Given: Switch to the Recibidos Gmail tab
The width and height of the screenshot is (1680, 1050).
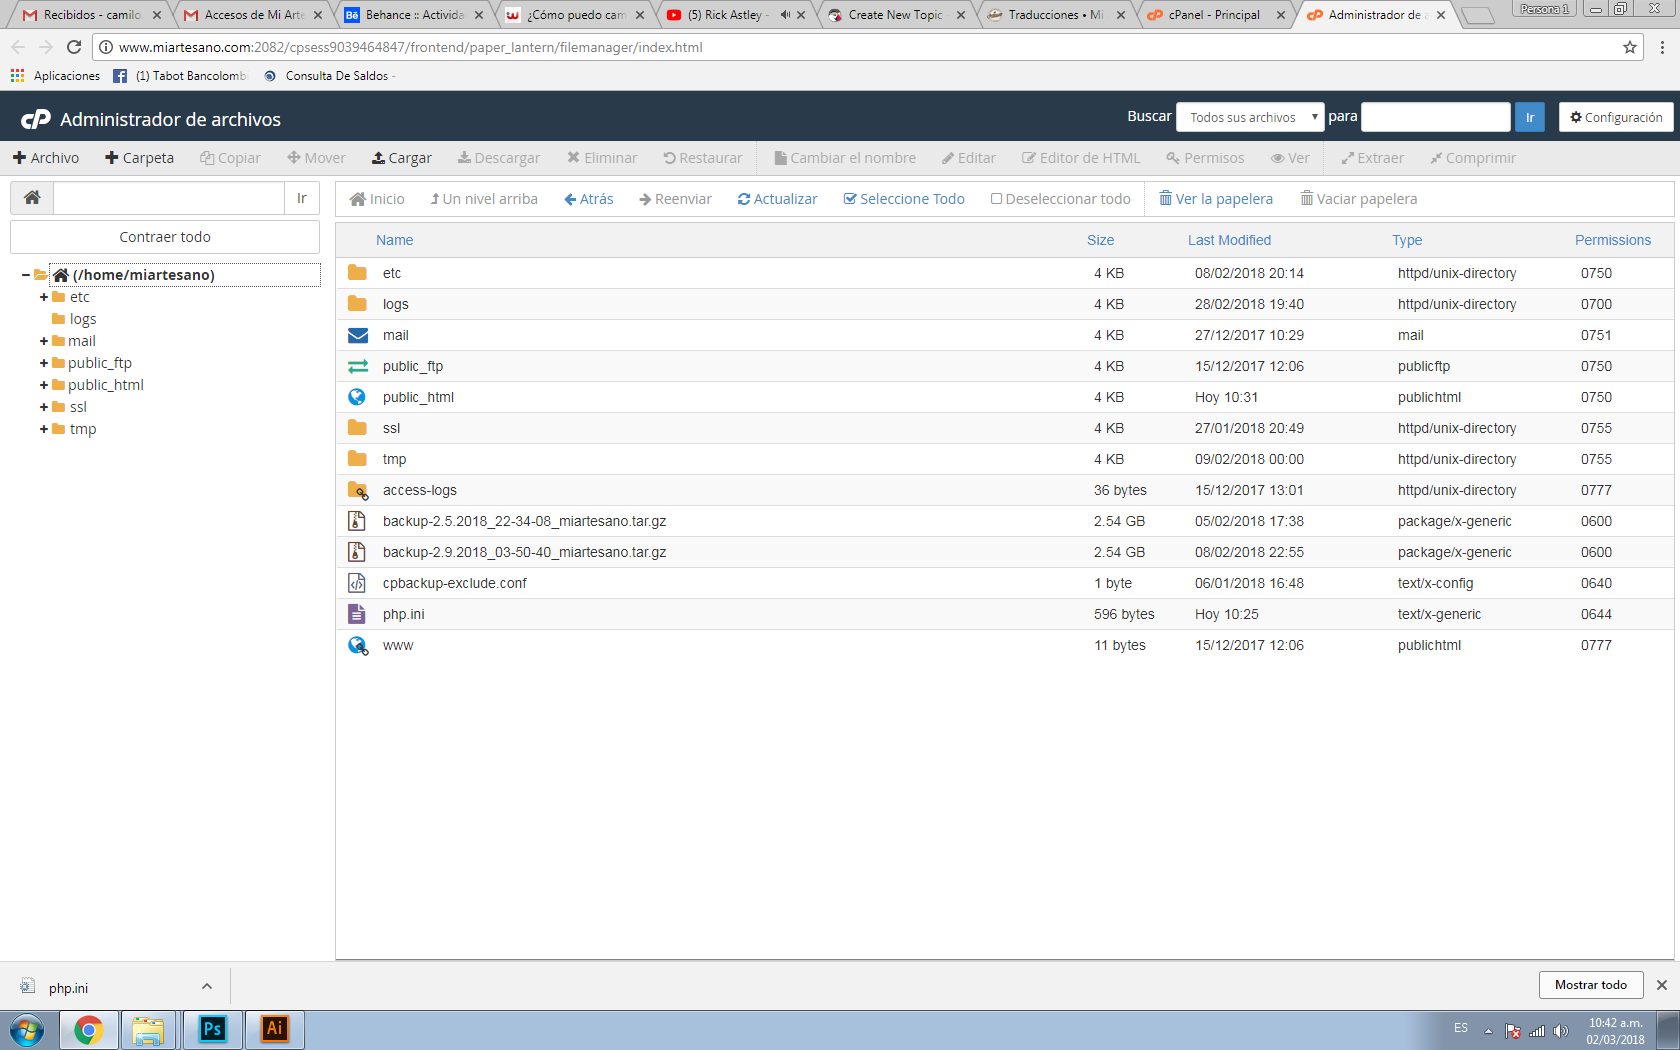Looking at the screenshot, I should (x=90, y=15).
